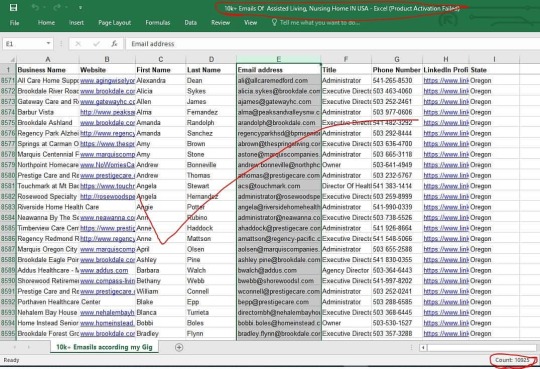540x369 pixels.
Task: Select row header 8595
Action: click(8, 334)
